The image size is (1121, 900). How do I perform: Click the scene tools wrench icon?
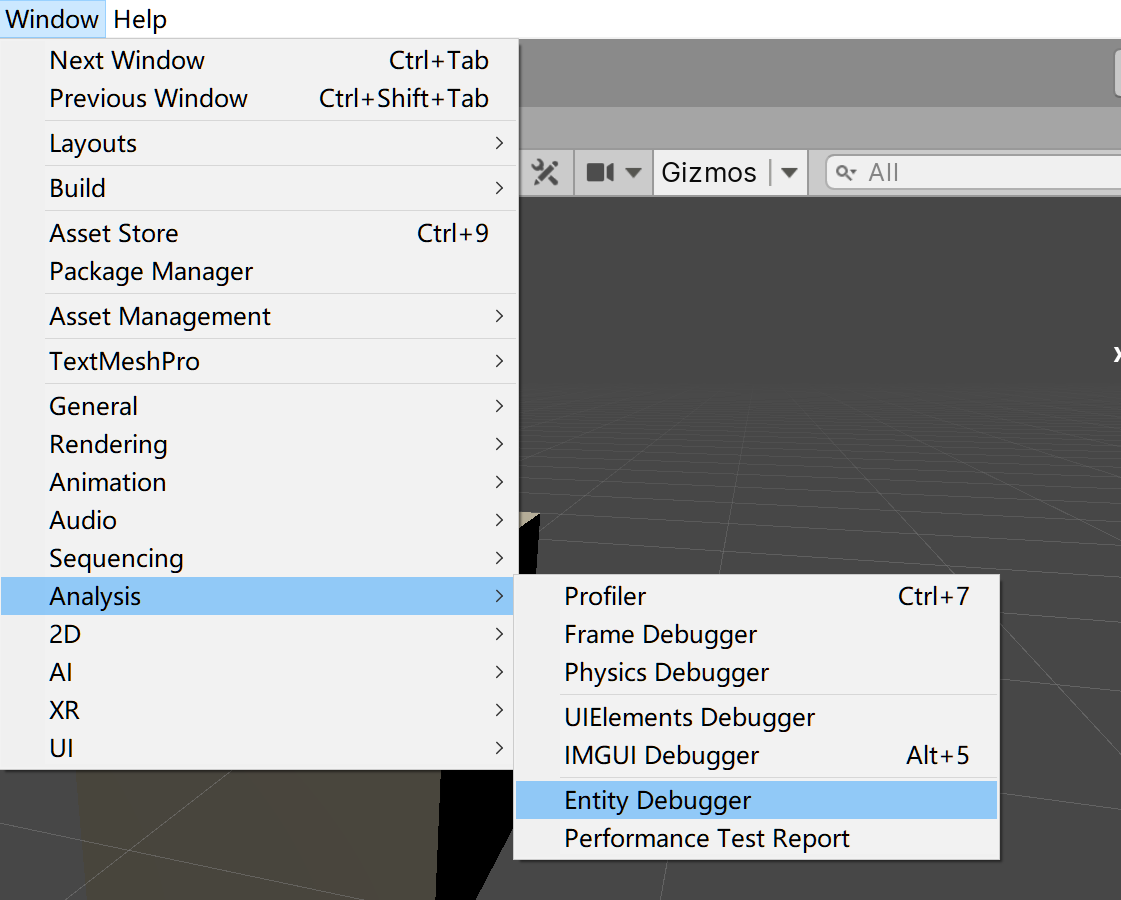[x=545, y=172]
